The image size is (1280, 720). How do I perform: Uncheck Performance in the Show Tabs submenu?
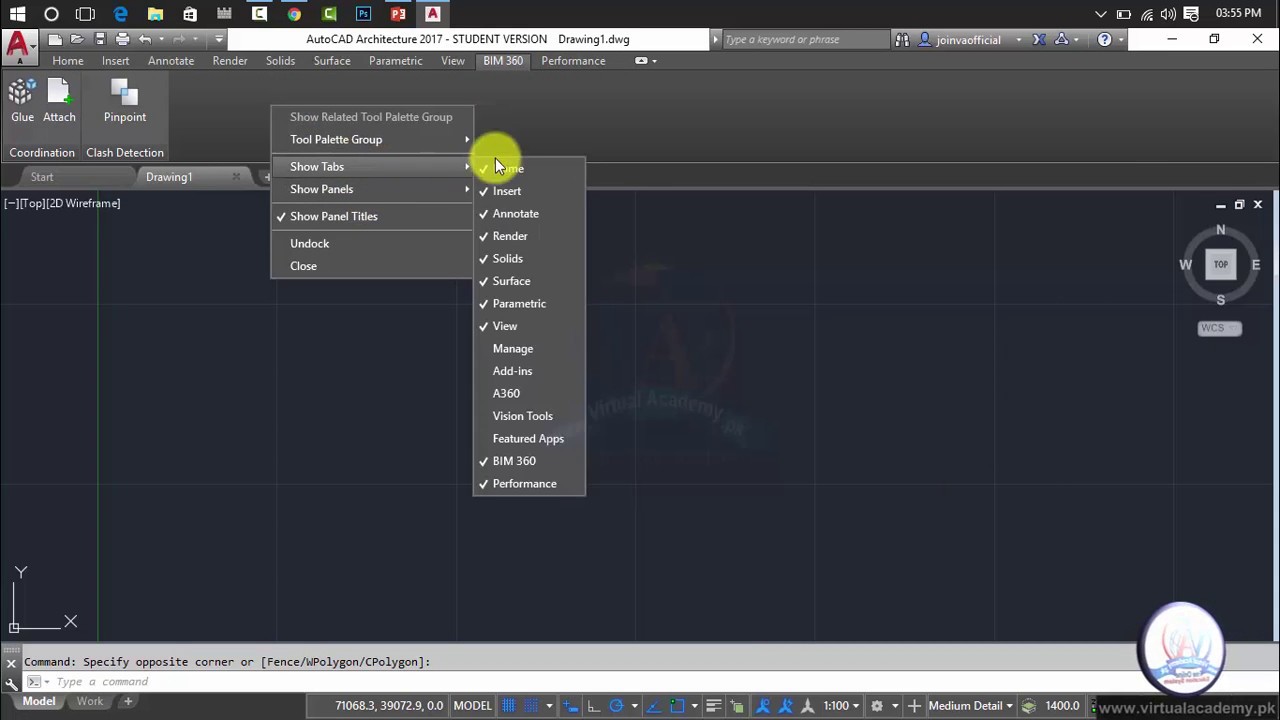coord(529,484)
